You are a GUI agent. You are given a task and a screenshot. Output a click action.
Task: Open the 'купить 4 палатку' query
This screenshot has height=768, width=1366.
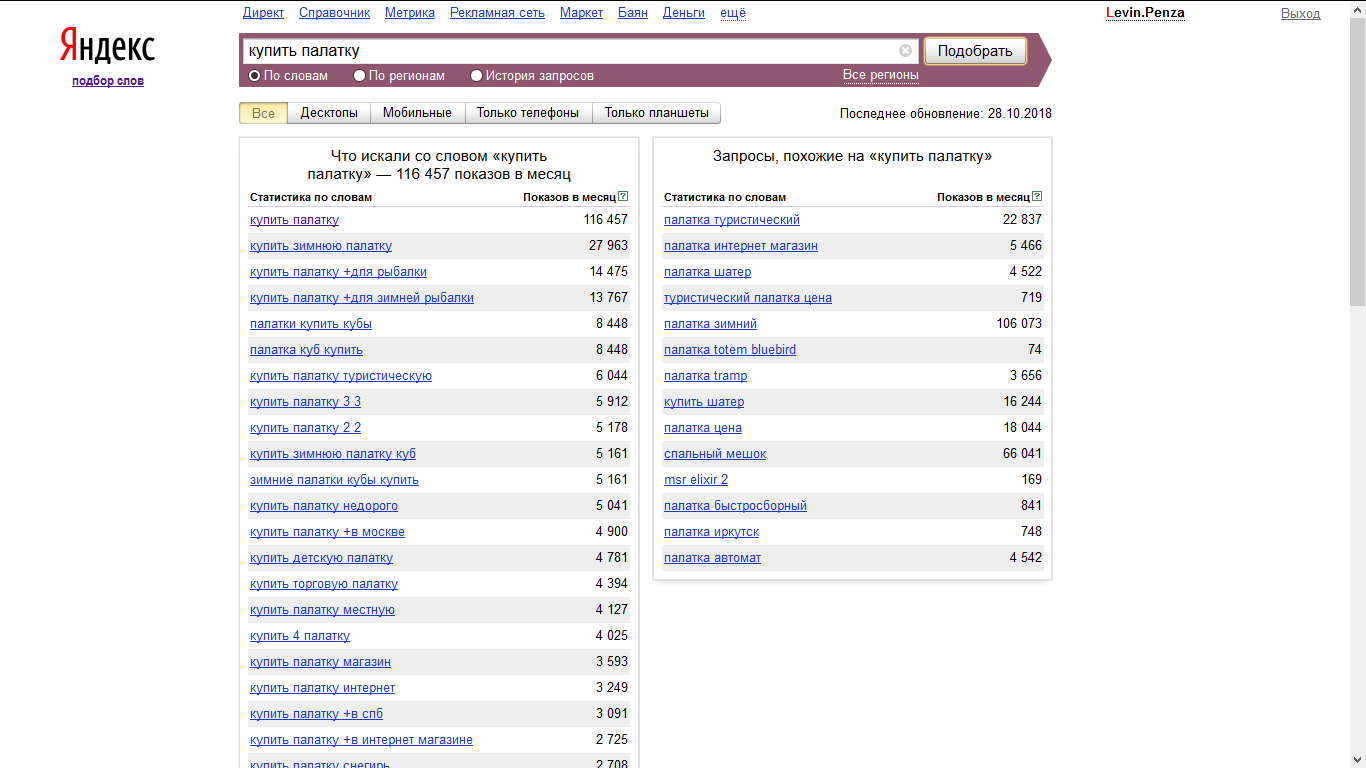pyautogui.click(x=300, y=636)
